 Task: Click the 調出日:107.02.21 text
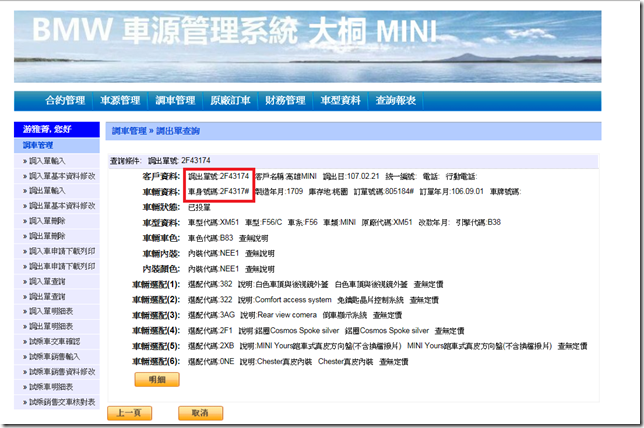(x=351, y=176)
